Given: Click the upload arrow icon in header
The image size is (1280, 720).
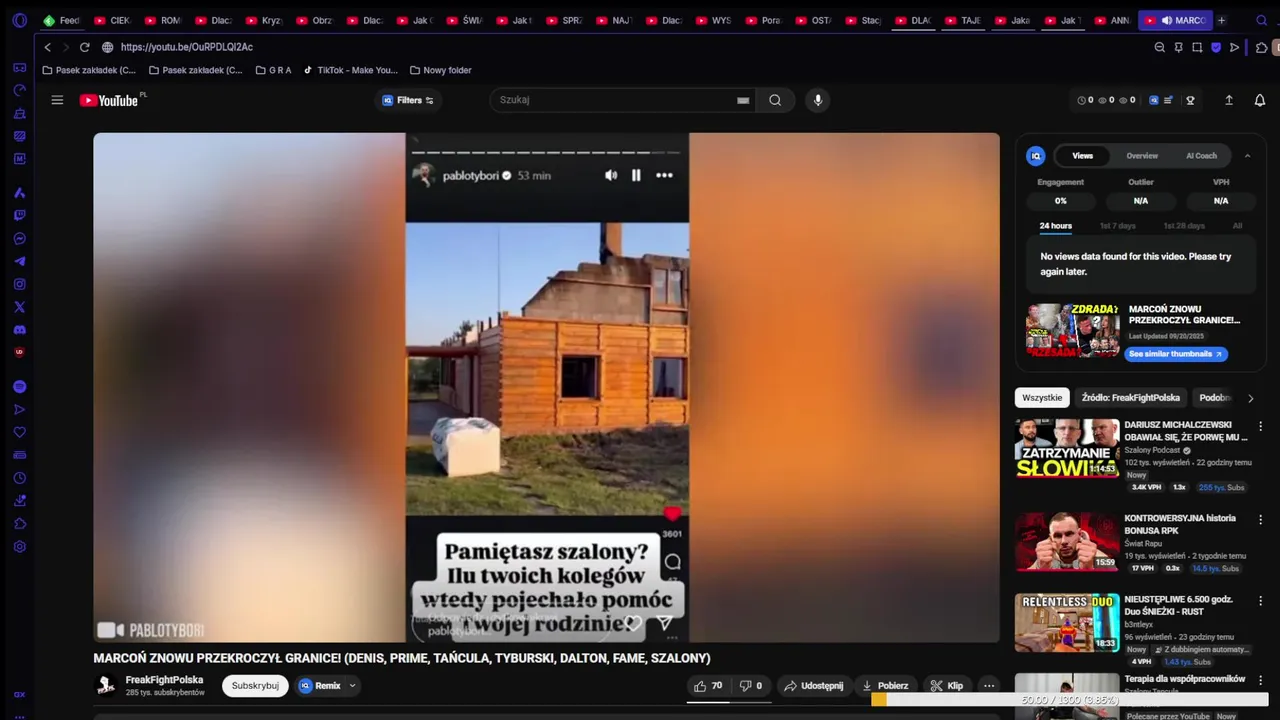Looking at the screenshot, I should tap(1229, 100).
